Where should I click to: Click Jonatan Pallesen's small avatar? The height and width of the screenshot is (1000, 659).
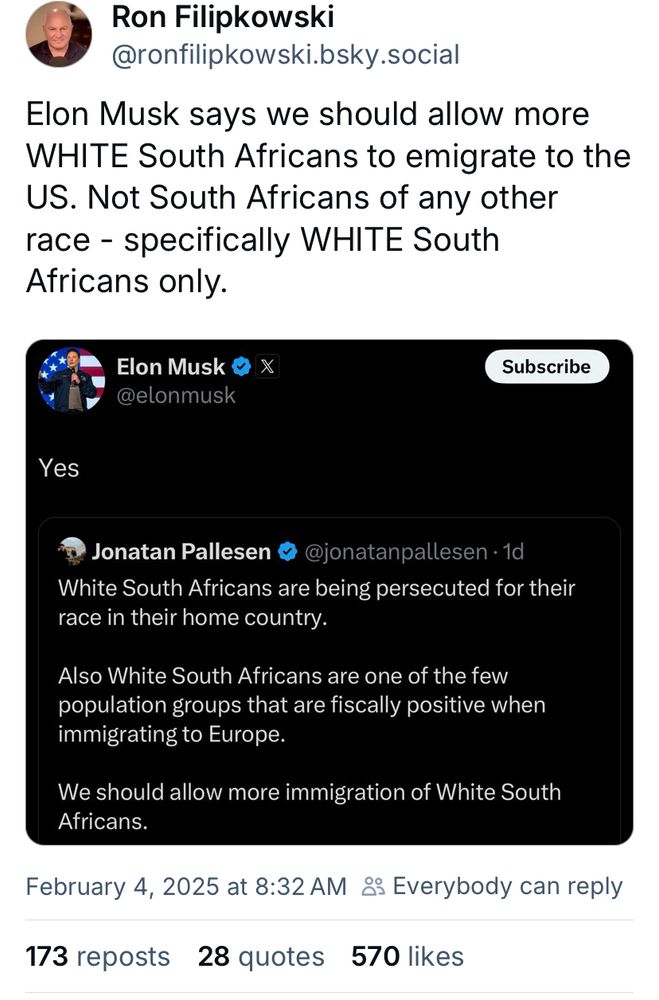[72, 551]
